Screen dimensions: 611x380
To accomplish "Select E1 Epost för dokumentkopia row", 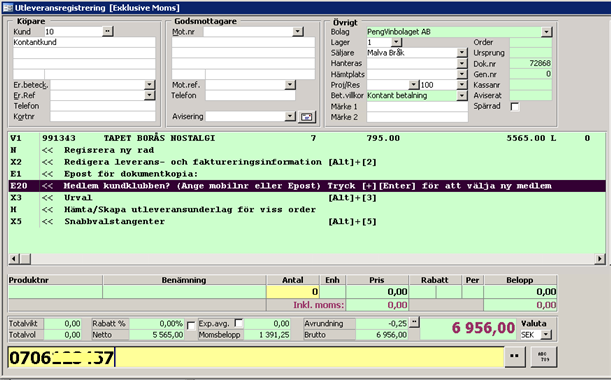I will coord(307,174).
